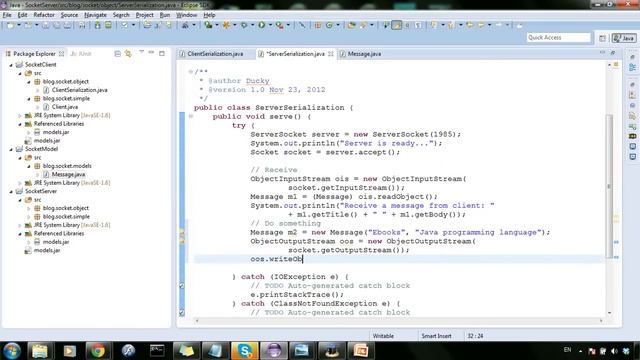Open Skype from the taskbar
Screen dimensions: 640x360
point(244,351)
